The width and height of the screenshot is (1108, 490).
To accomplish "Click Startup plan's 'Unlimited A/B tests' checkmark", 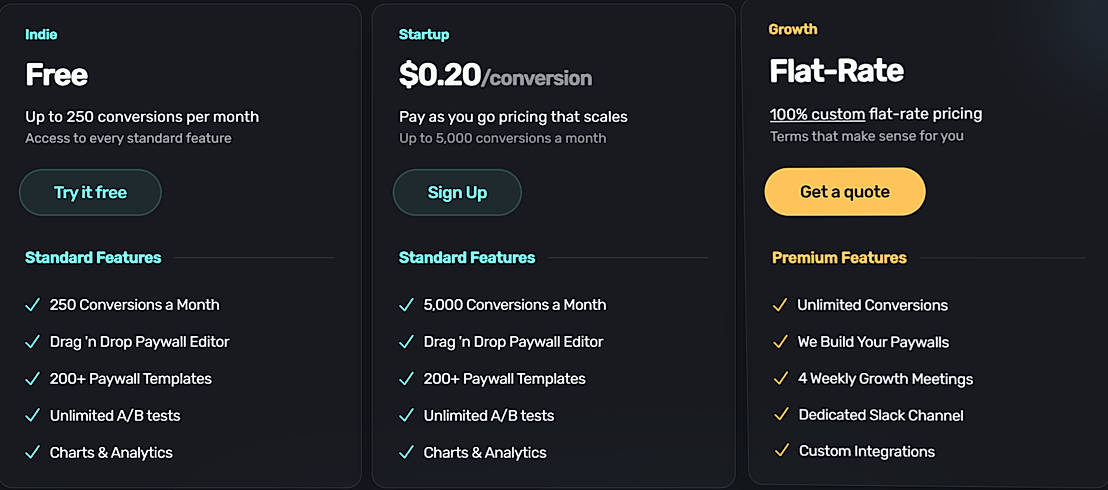I will point(406,415).
